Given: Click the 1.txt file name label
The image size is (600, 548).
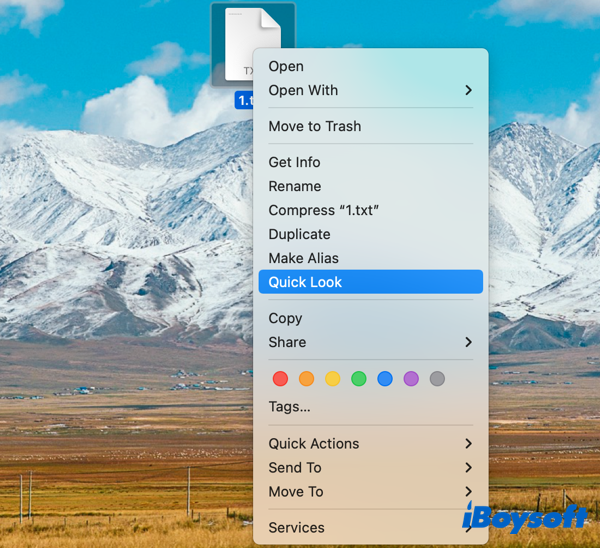Looking at the screenshot, I should tap(245, 100).
